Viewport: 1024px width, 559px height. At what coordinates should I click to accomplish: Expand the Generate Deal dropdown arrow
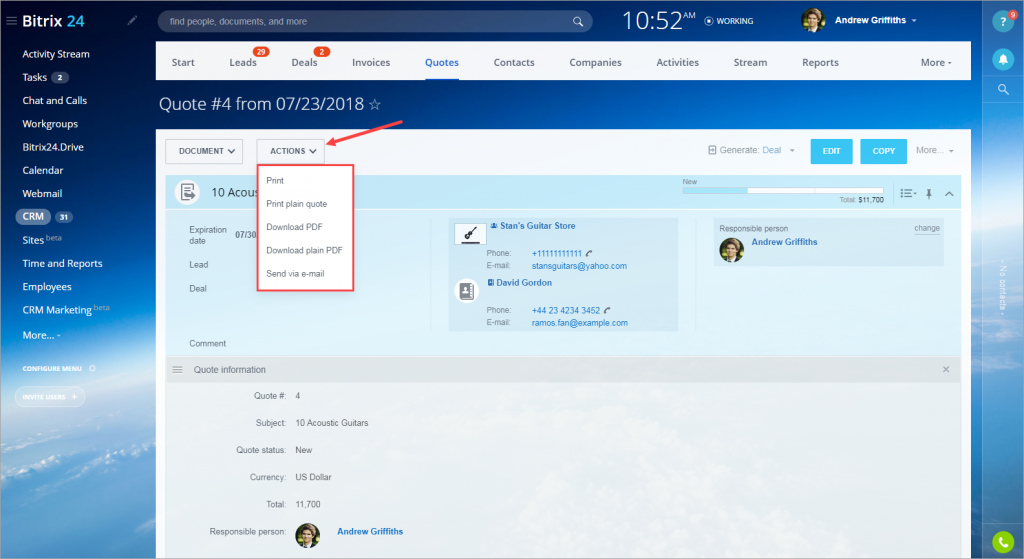click(792, 151)
